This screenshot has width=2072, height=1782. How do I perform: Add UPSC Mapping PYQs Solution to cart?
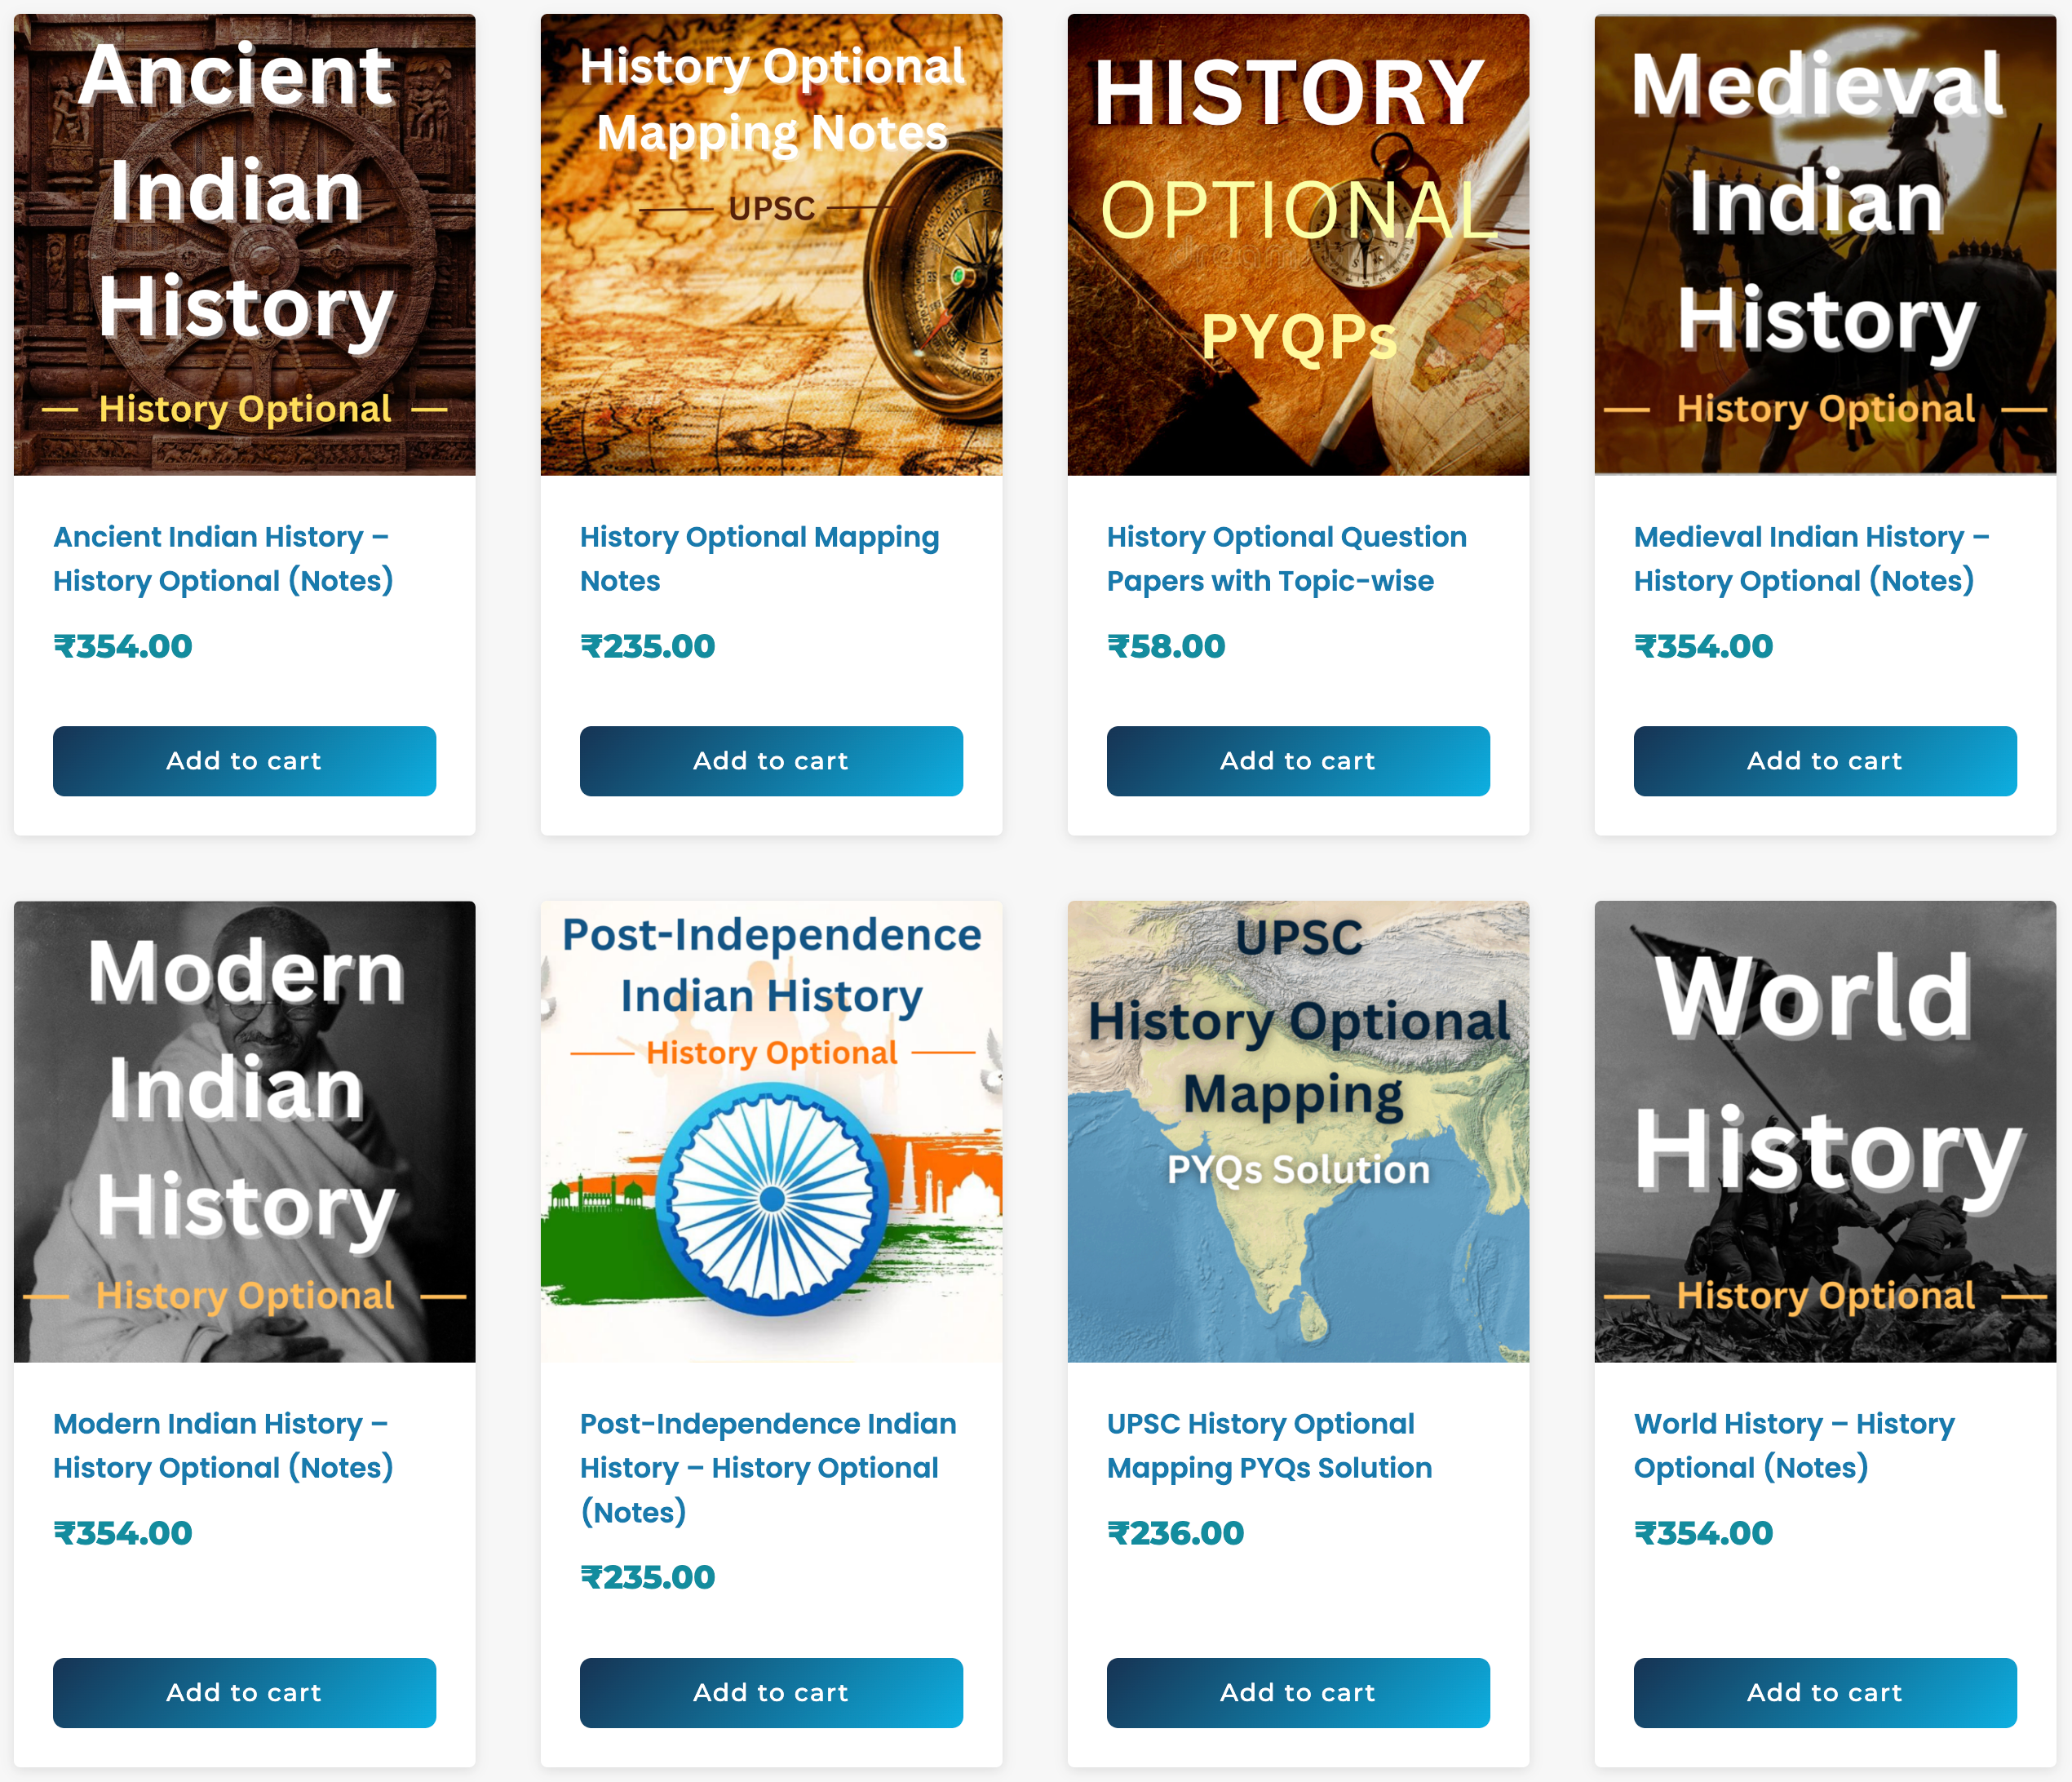pos(1298,1693)
